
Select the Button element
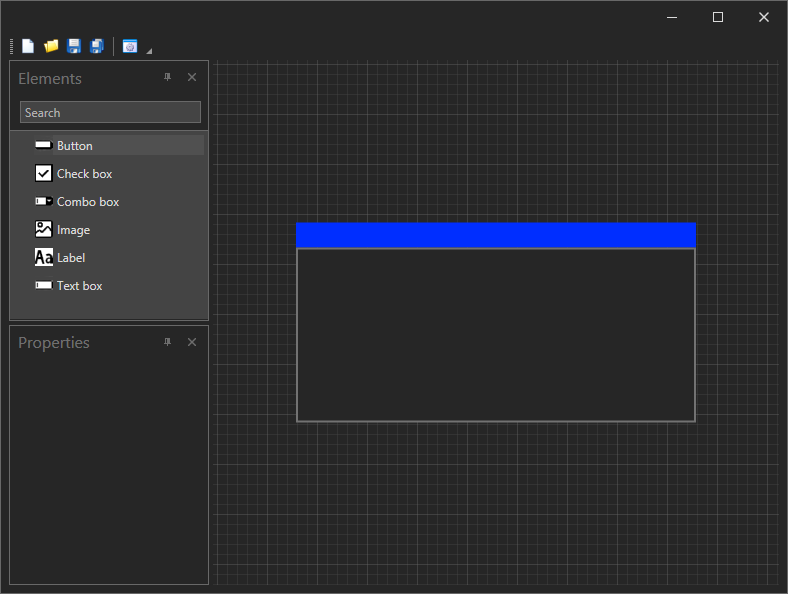(x=119, y=145)
